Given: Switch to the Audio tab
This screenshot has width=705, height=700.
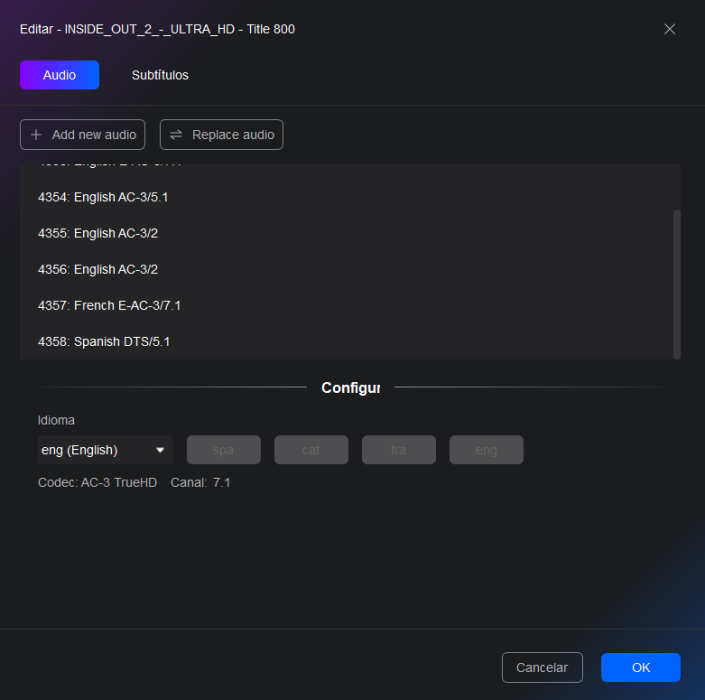Looking at the screenshot, I should 59,75.
